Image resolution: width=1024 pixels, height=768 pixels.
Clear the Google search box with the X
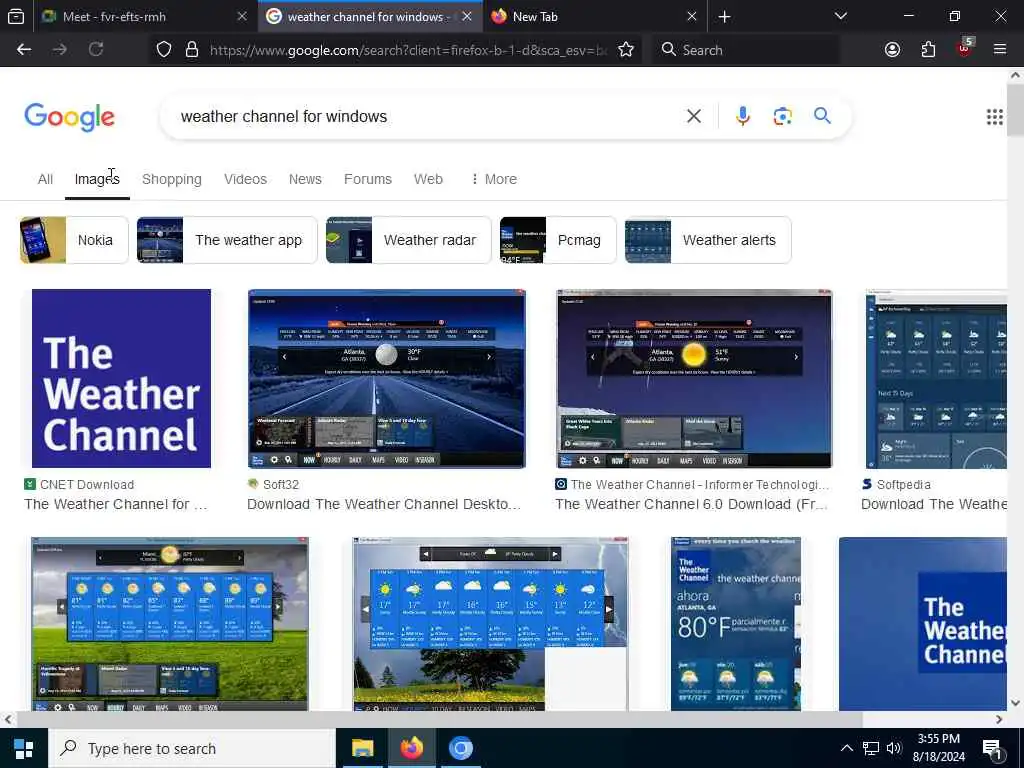pyautogui.click(x=694, y=116)
